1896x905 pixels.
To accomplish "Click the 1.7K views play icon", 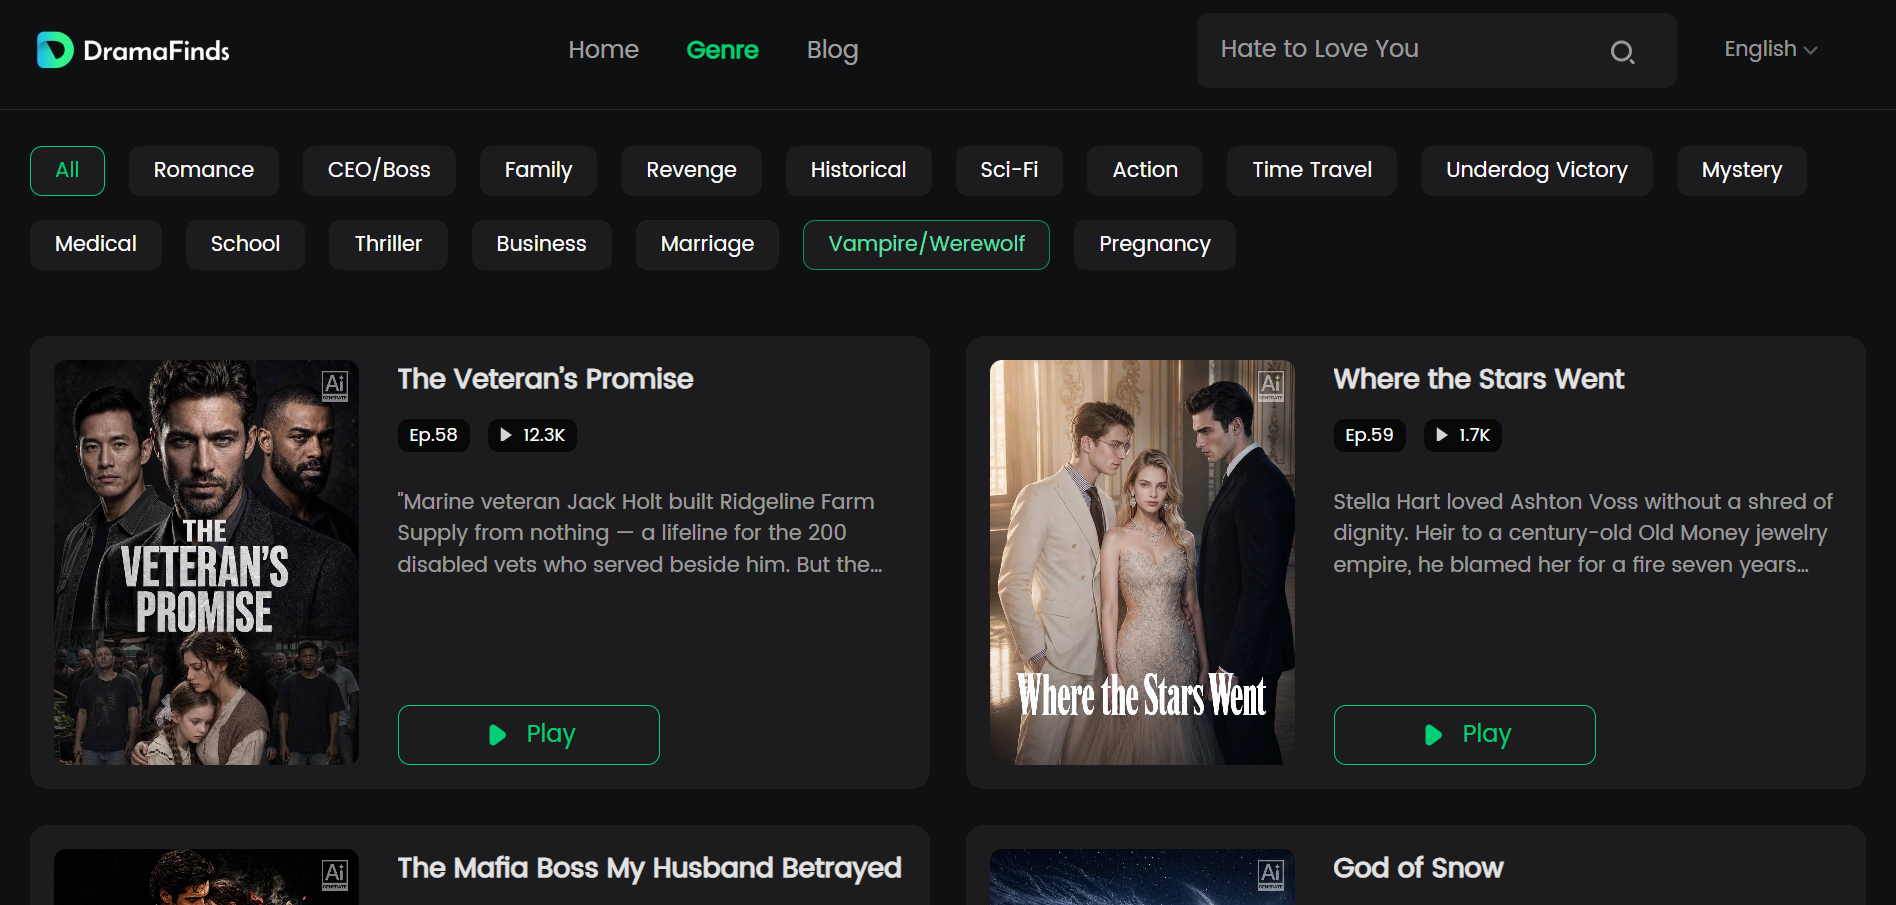I will tap(1442, 435).
